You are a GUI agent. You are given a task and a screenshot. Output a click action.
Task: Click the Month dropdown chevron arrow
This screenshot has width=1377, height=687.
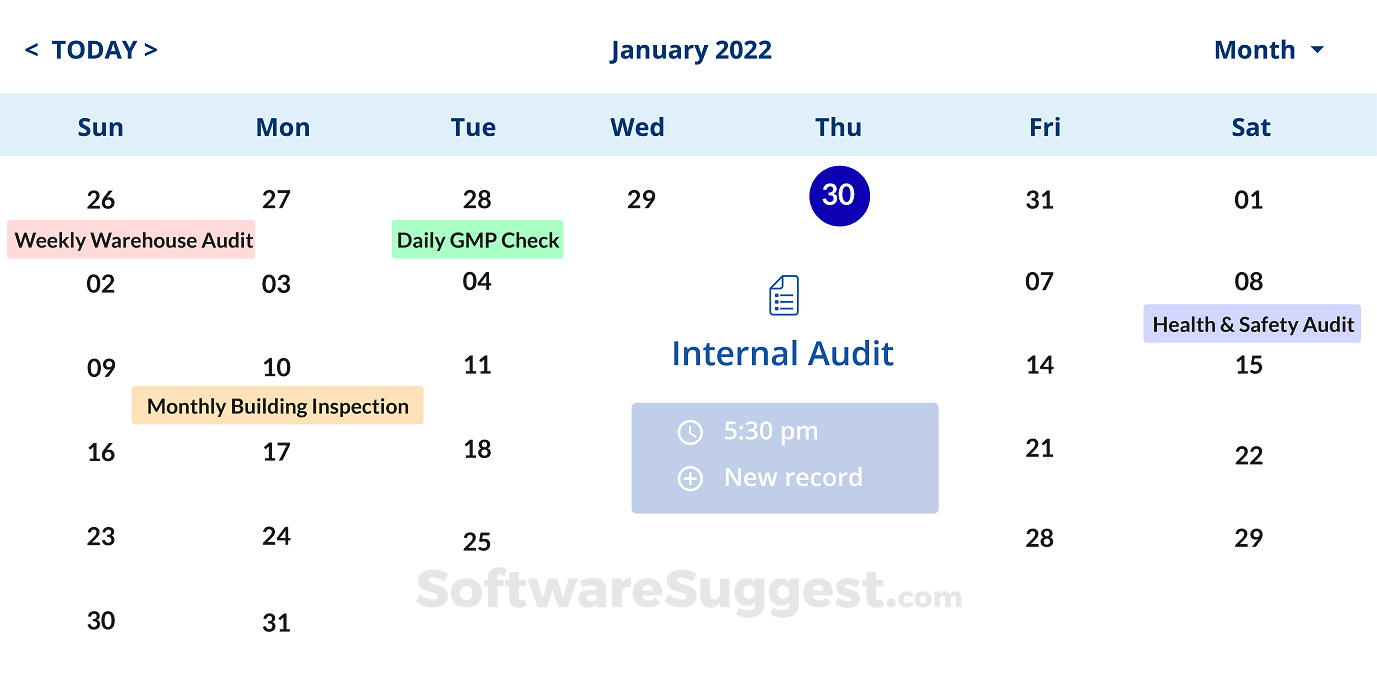click(x=1318, y=50)
